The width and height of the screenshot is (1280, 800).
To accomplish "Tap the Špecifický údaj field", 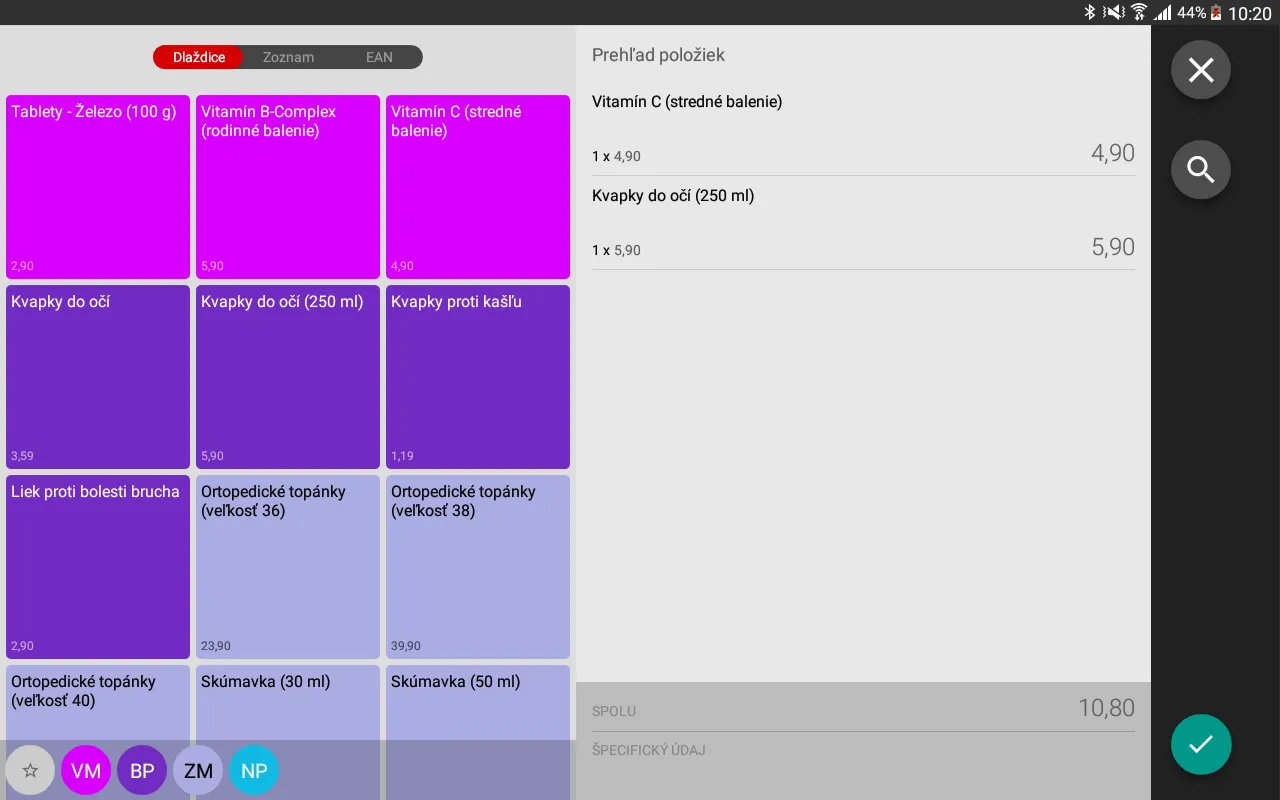I will tap(863, 750).
